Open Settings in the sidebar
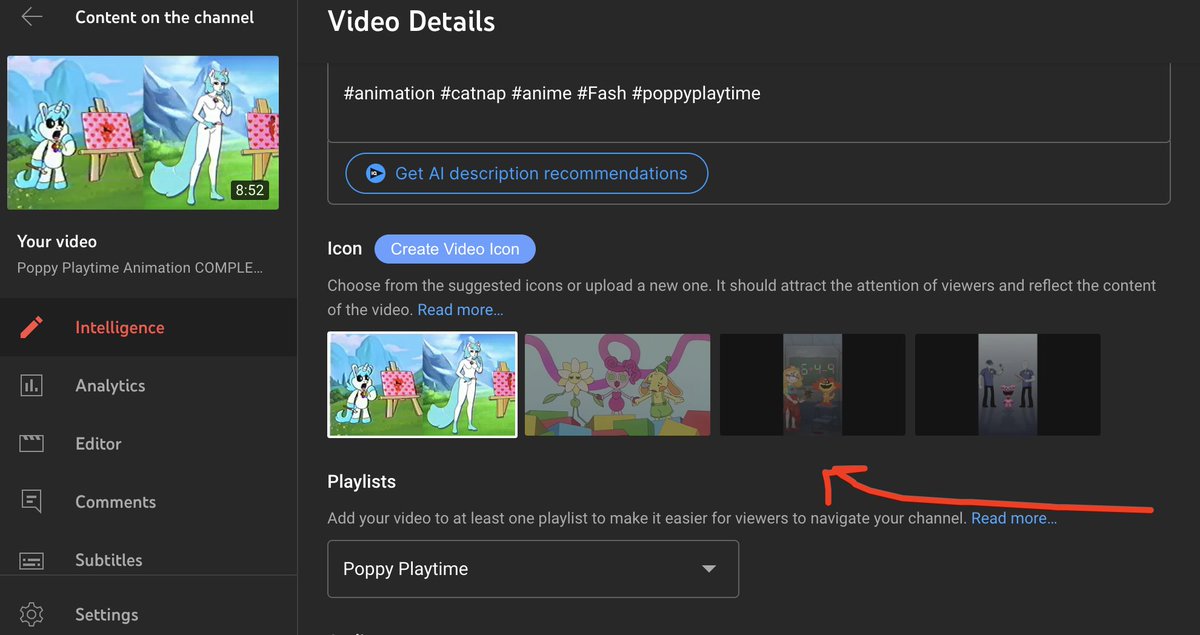This screenshot has width=1200, height=635. 148,614
